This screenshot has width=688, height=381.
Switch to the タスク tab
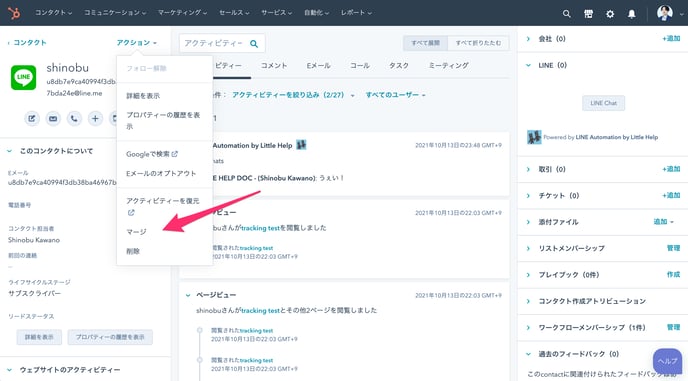[398, 65]
